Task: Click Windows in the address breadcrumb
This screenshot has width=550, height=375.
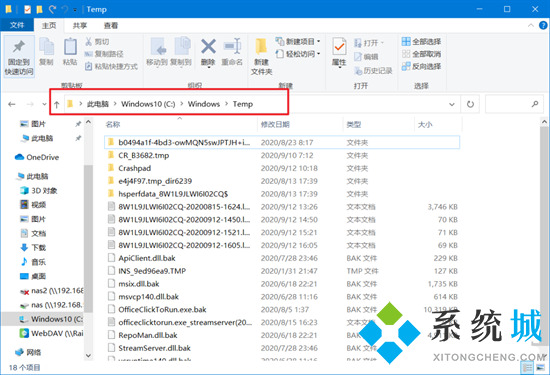Action: point(204,104)
